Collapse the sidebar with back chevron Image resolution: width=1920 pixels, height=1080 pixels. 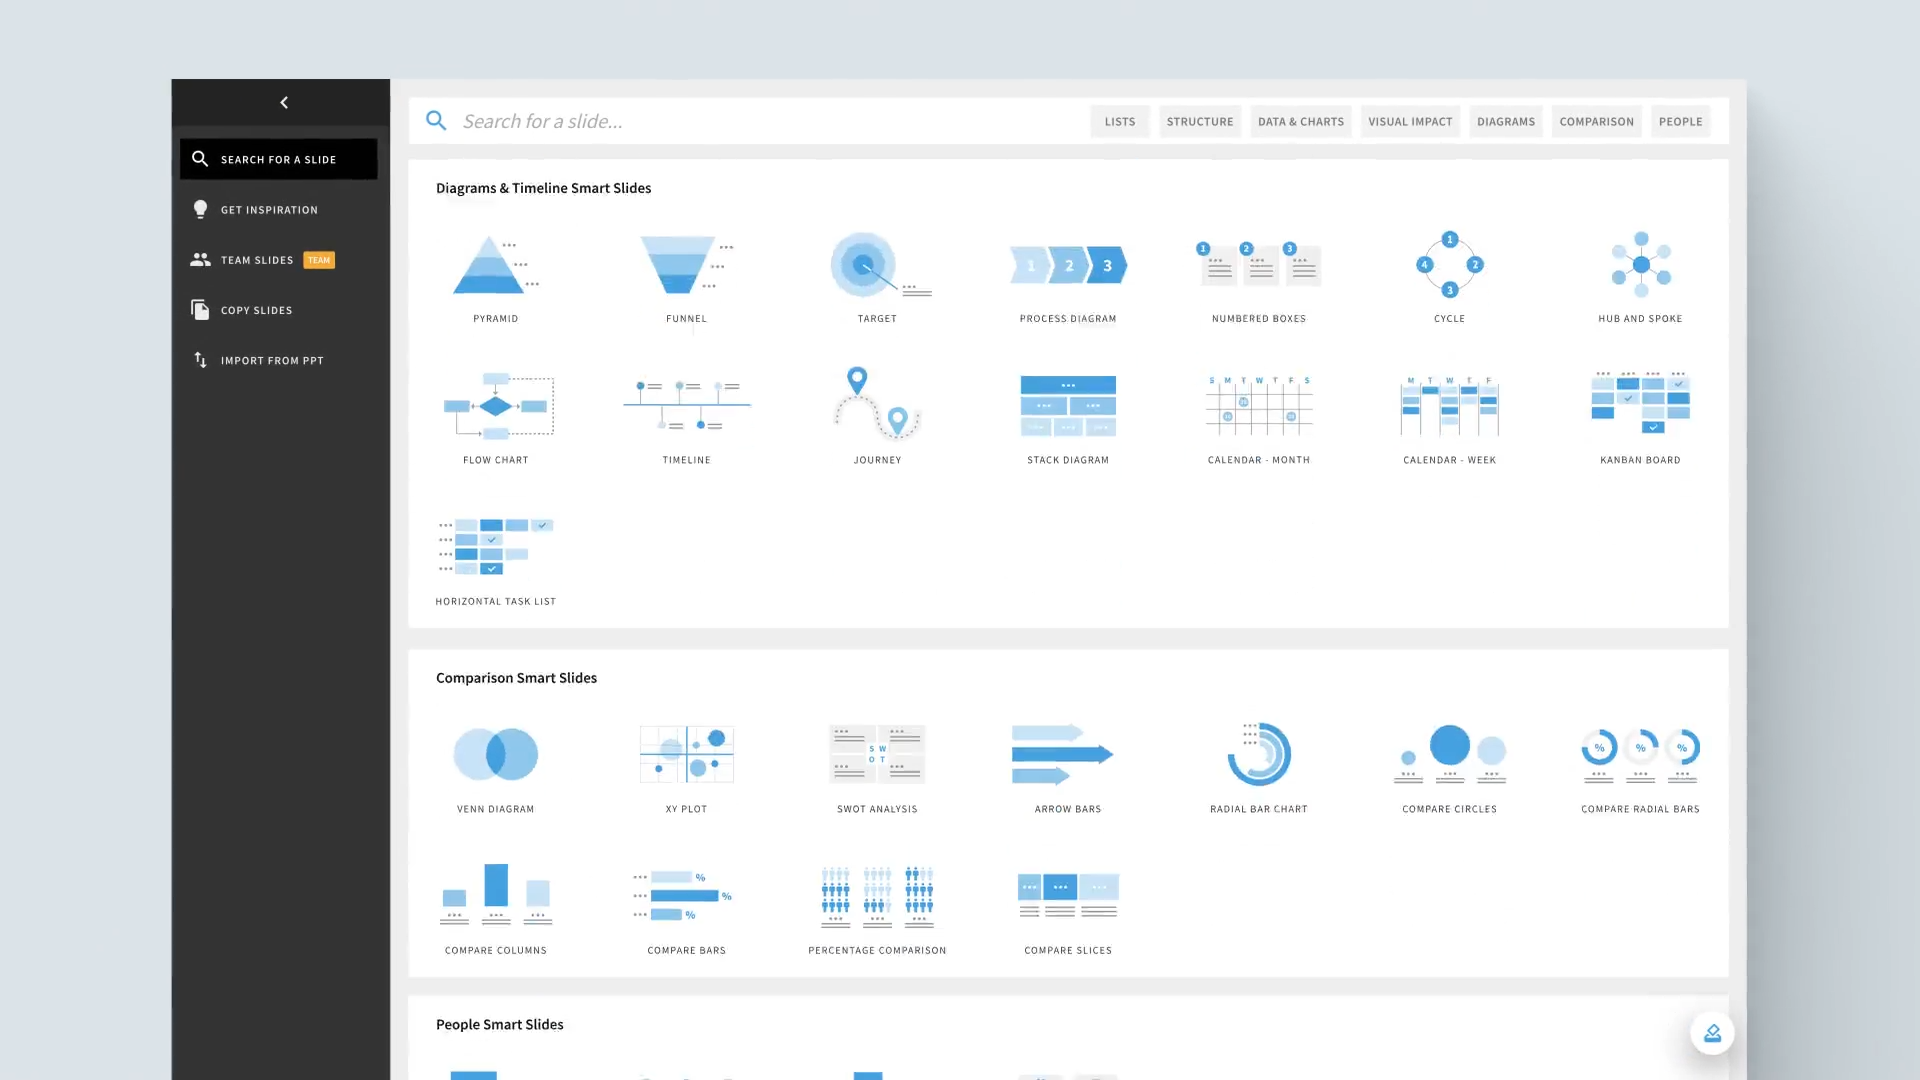point(284,103)
